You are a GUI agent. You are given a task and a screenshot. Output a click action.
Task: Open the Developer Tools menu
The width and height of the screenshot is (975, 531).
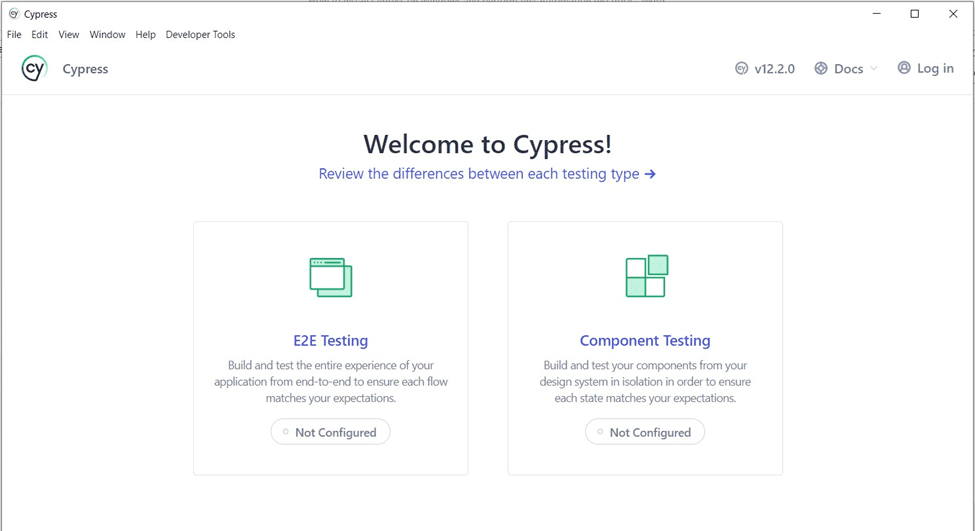[x=200, y=34]
